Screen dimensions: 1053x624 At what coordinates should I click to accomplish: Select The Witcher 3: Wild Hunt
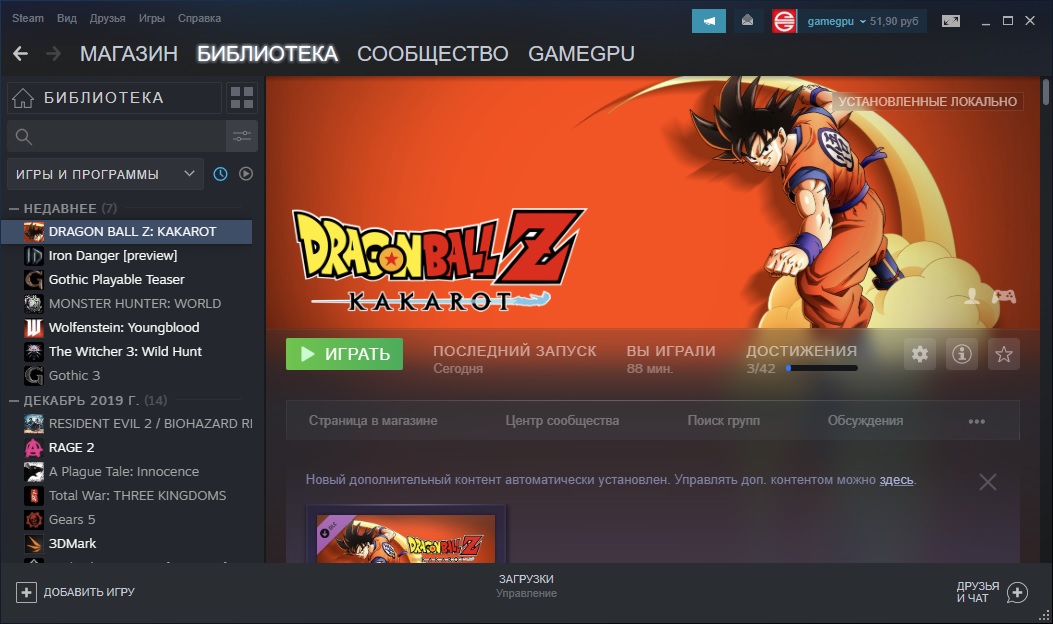(125, 351)
